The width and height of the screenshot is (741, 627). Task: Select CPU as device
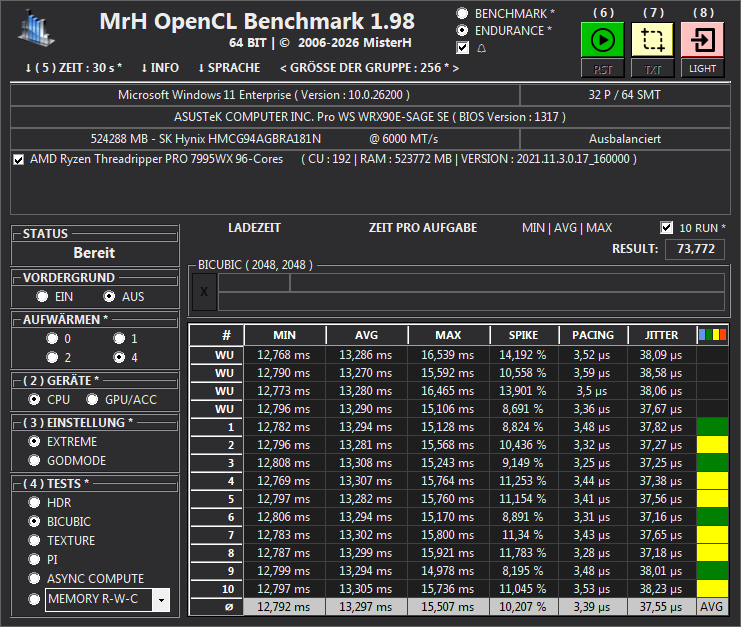(34, 399)
